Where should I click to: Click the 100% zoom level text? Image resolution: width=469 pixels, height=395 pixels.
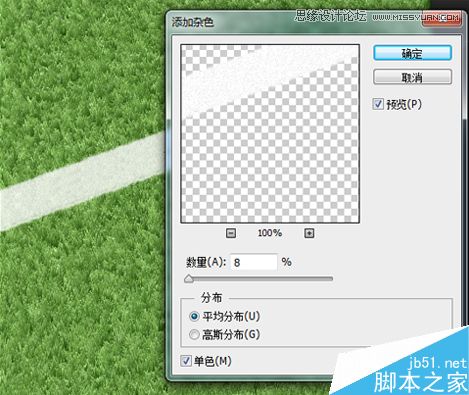270,233
